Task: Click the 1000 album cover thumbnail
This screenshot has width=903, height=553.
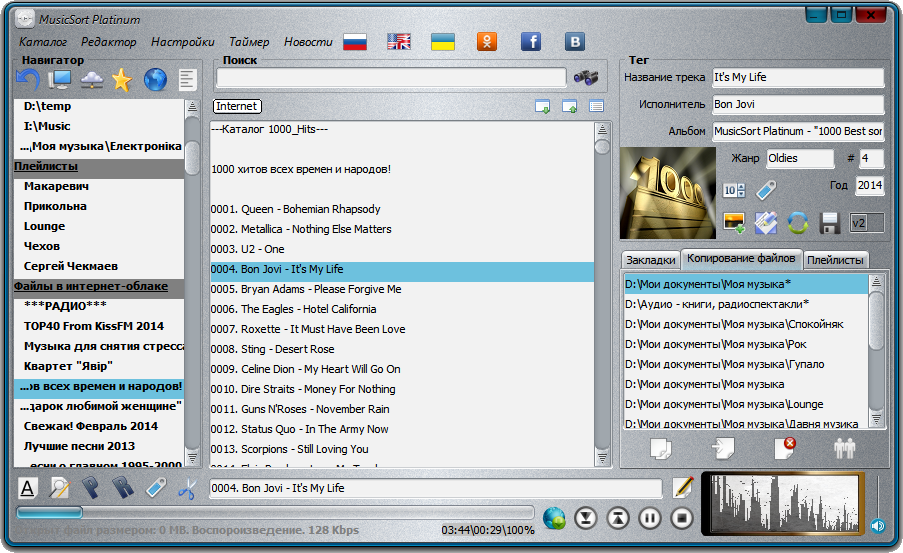Action: click(667, 193)
